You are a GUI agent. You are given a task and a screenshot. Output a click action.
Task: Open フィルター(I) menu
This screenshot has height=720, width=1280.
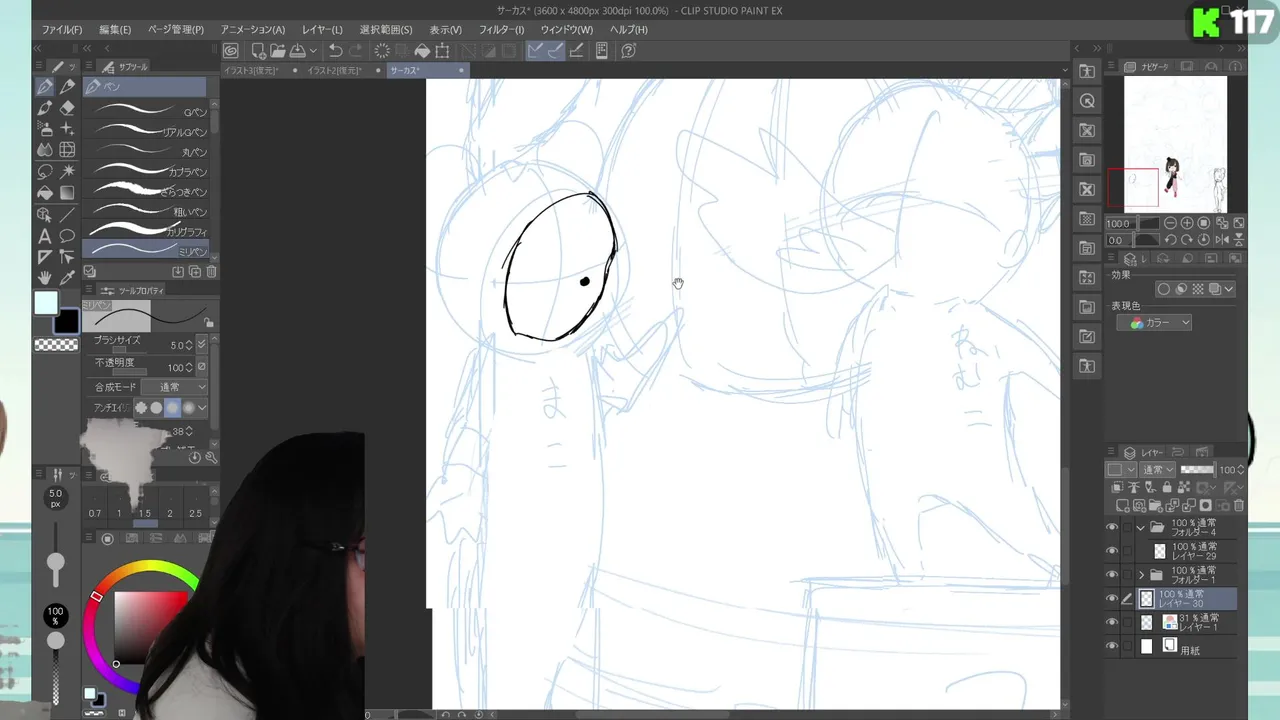(501, 29)
